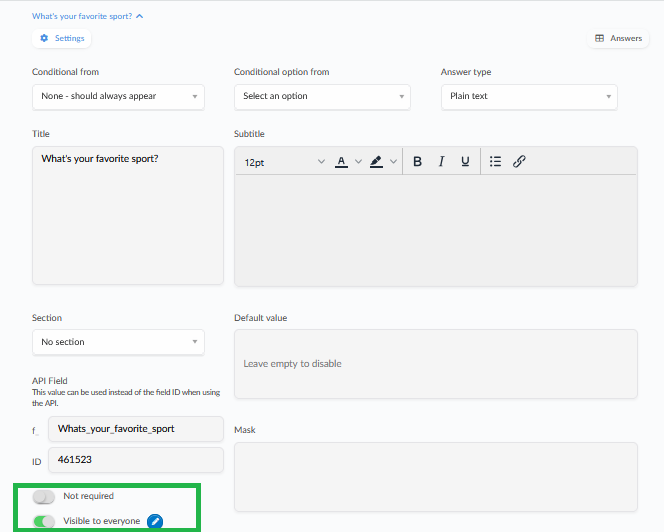664x532 pixels.
Task: Open the Answers button
Action: click(618, 38)
